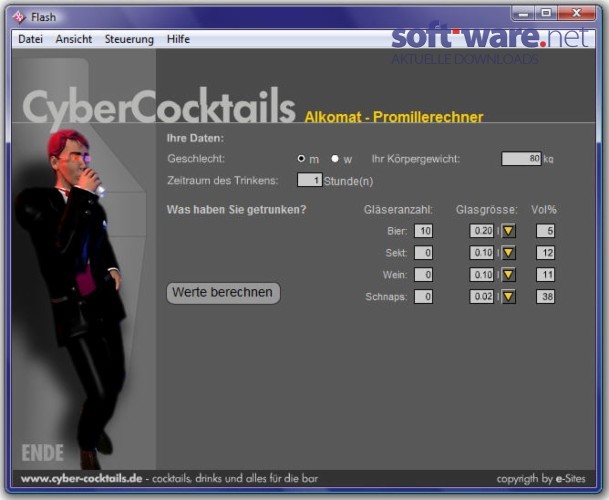Click the Wein glass size value 0.10

[482, 275]
